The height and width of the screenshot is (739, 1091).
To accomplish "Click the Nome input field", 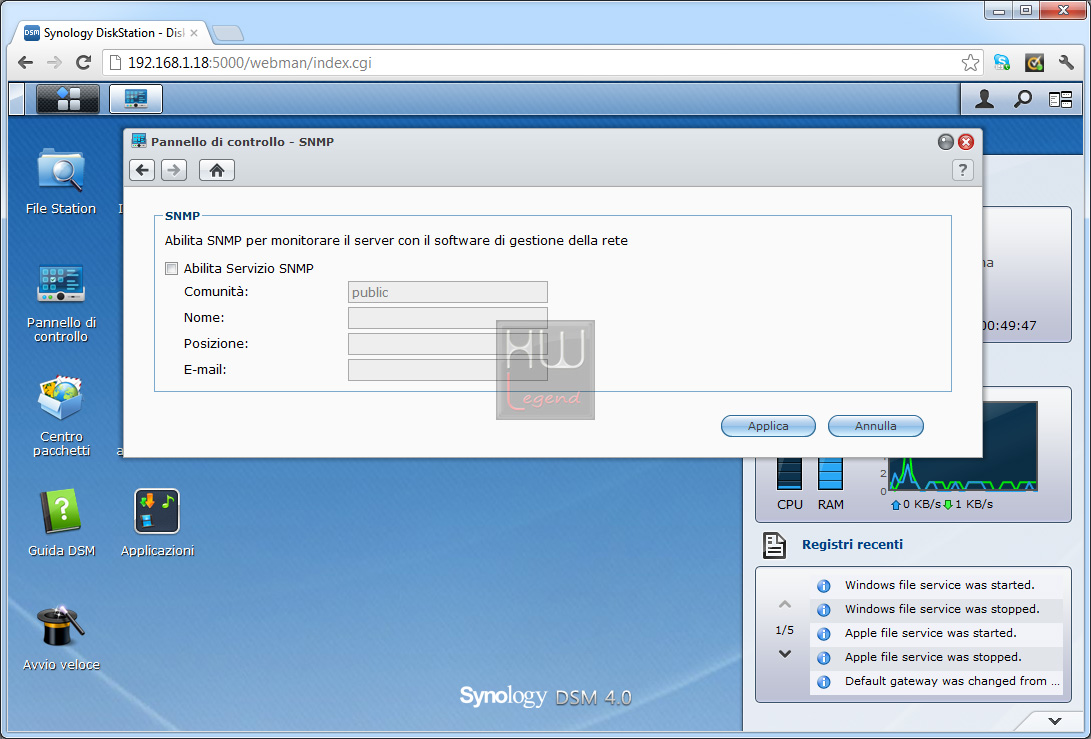I will [447, 318].
